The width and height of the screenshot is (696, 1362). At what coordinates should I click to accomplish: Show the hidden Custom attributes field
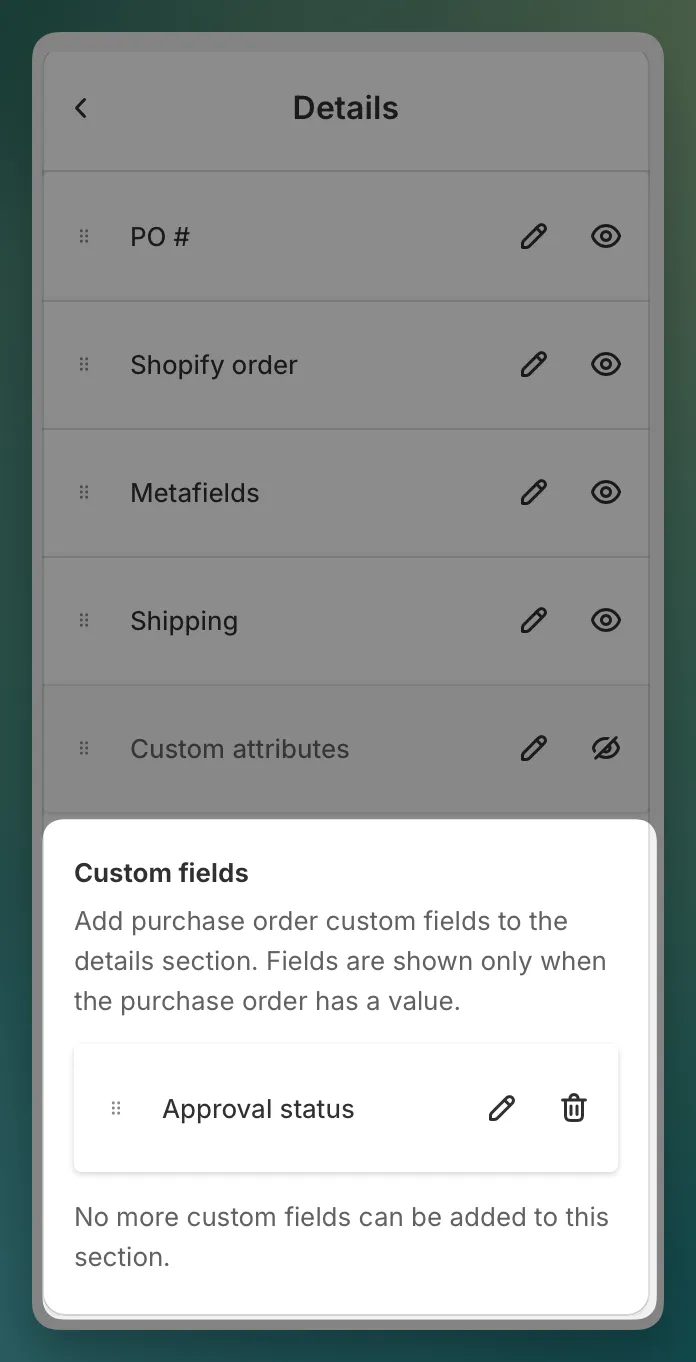[606, 748]
